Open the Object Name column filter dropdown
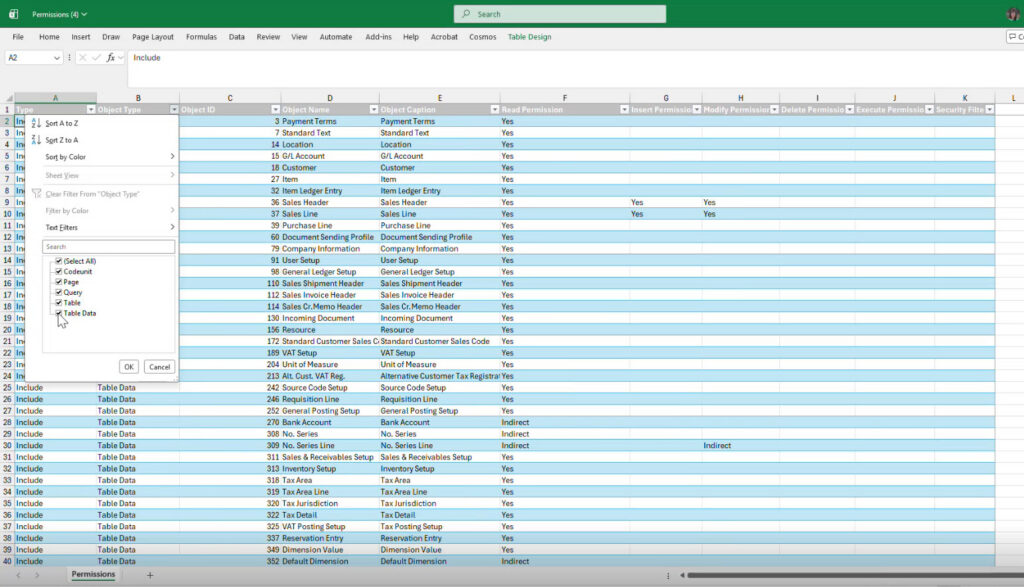This screenshot has width=1024, height=587. coord(374,110)
